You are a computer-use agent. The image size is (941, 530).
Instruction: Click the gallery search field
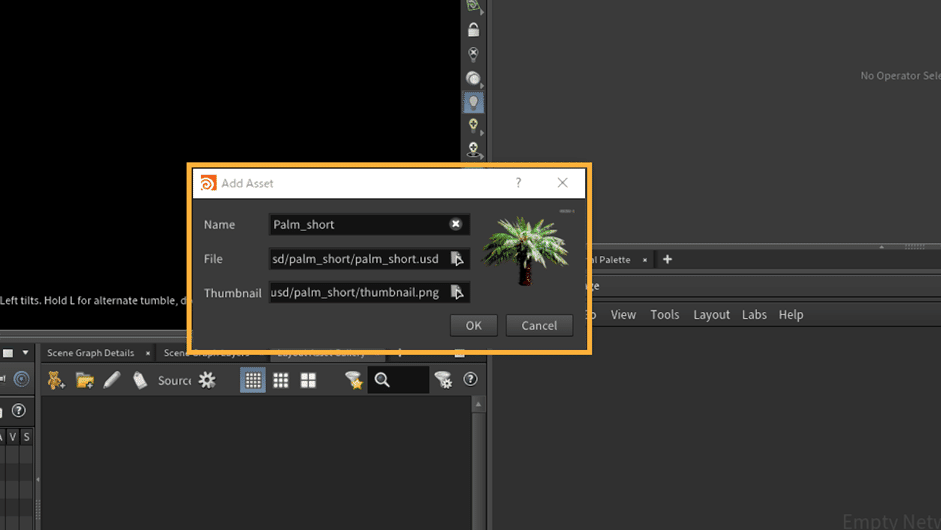(x=398, y=380)
